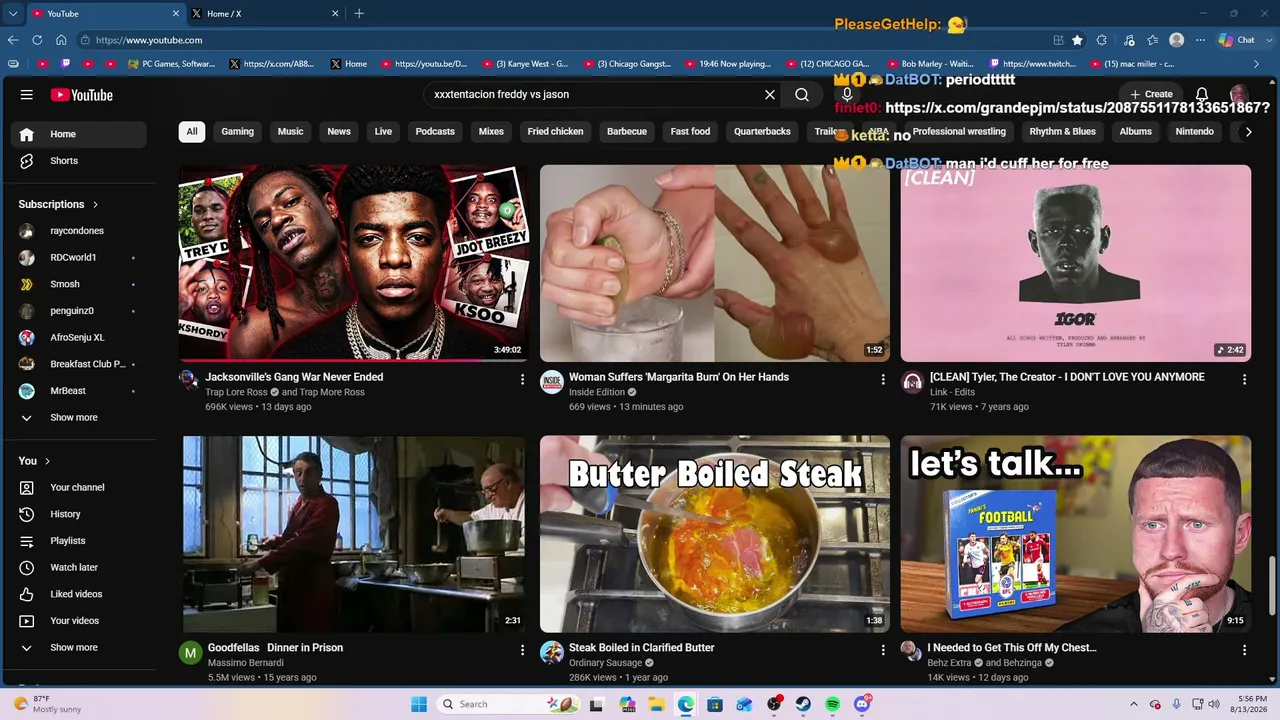
Task: Reload the page in the browser
Action: click(x=37, y=40)
